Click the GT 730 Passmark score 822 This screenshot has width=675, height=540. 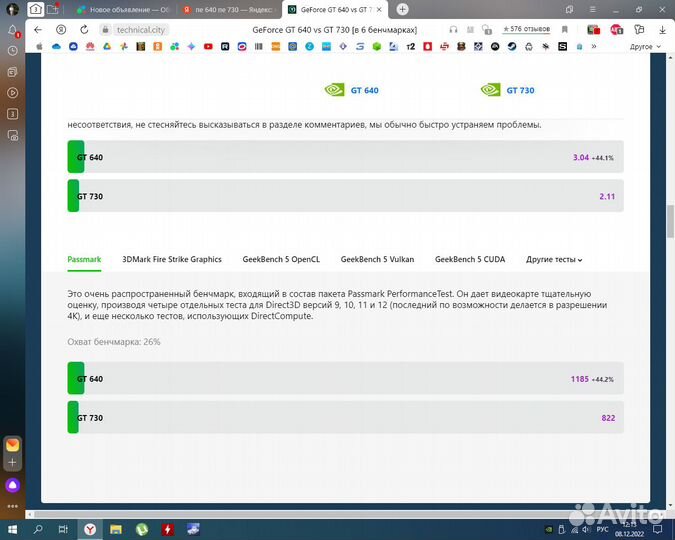(608, 418)
